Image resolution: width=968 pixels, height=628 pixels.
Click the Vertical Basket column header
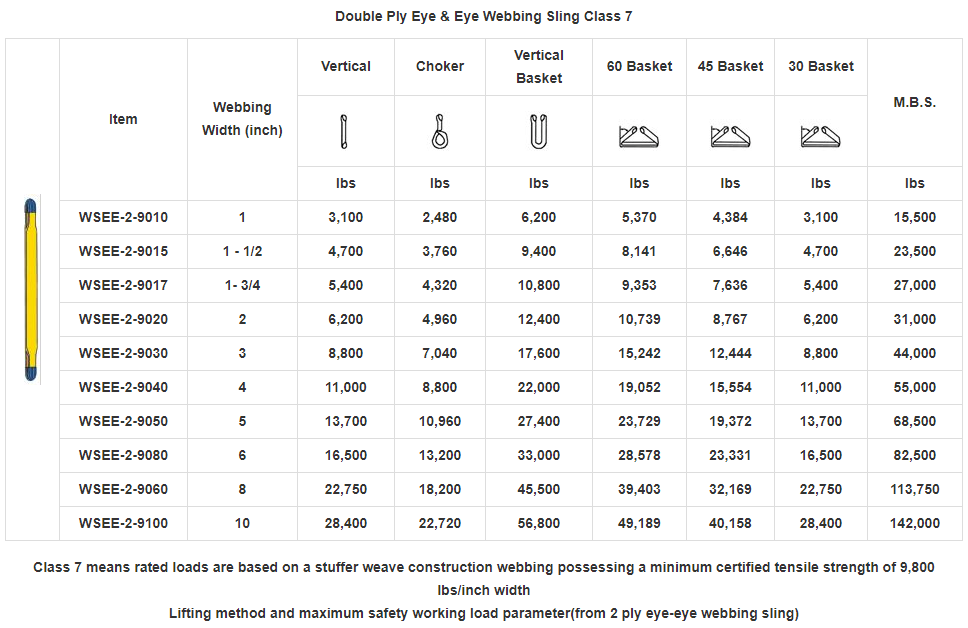click(539, 67)
